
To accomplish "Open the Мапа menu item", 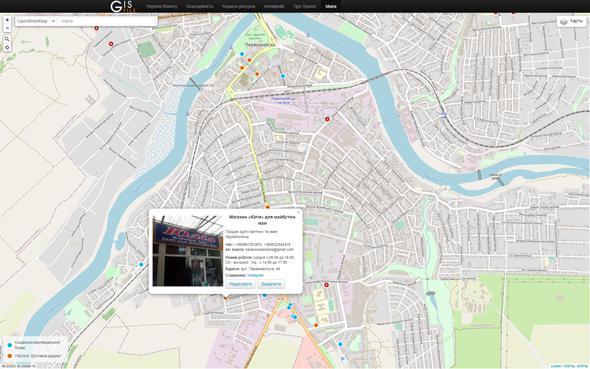I will (x=331, y=6).
